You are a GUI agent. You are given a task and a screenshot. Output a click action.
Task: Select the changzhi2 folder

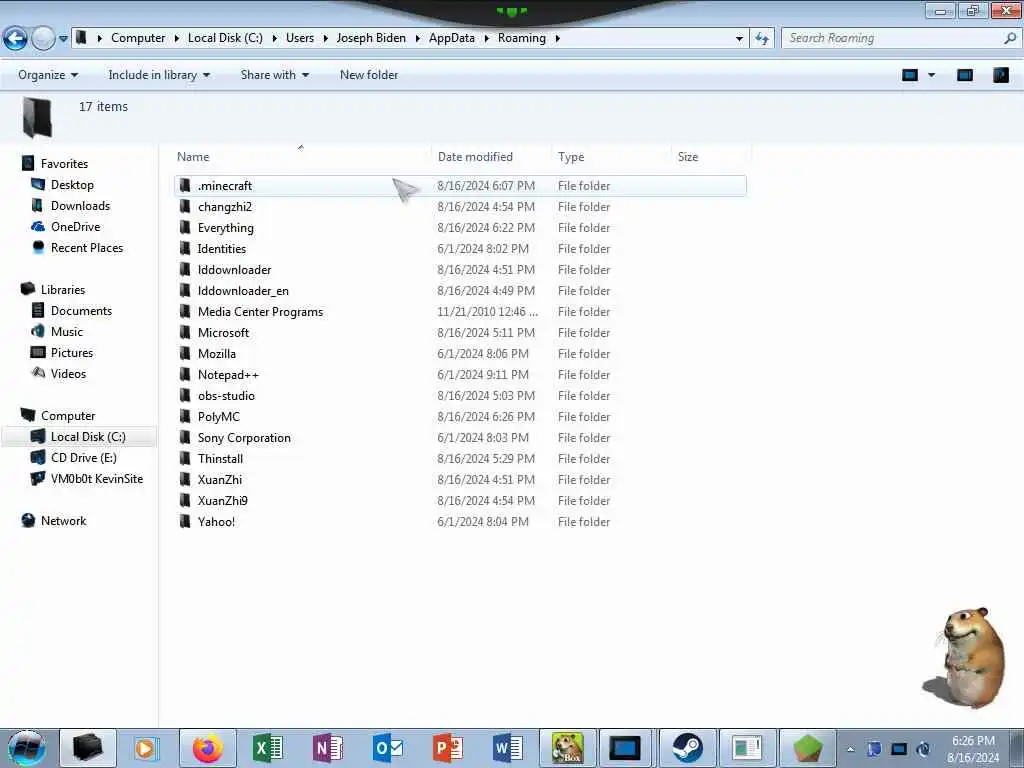click(225, 207)
